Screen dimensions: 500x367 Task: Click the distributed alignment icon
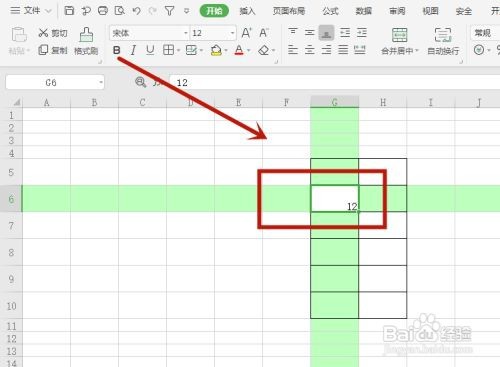pyautogui.click(x=360, y=50)
